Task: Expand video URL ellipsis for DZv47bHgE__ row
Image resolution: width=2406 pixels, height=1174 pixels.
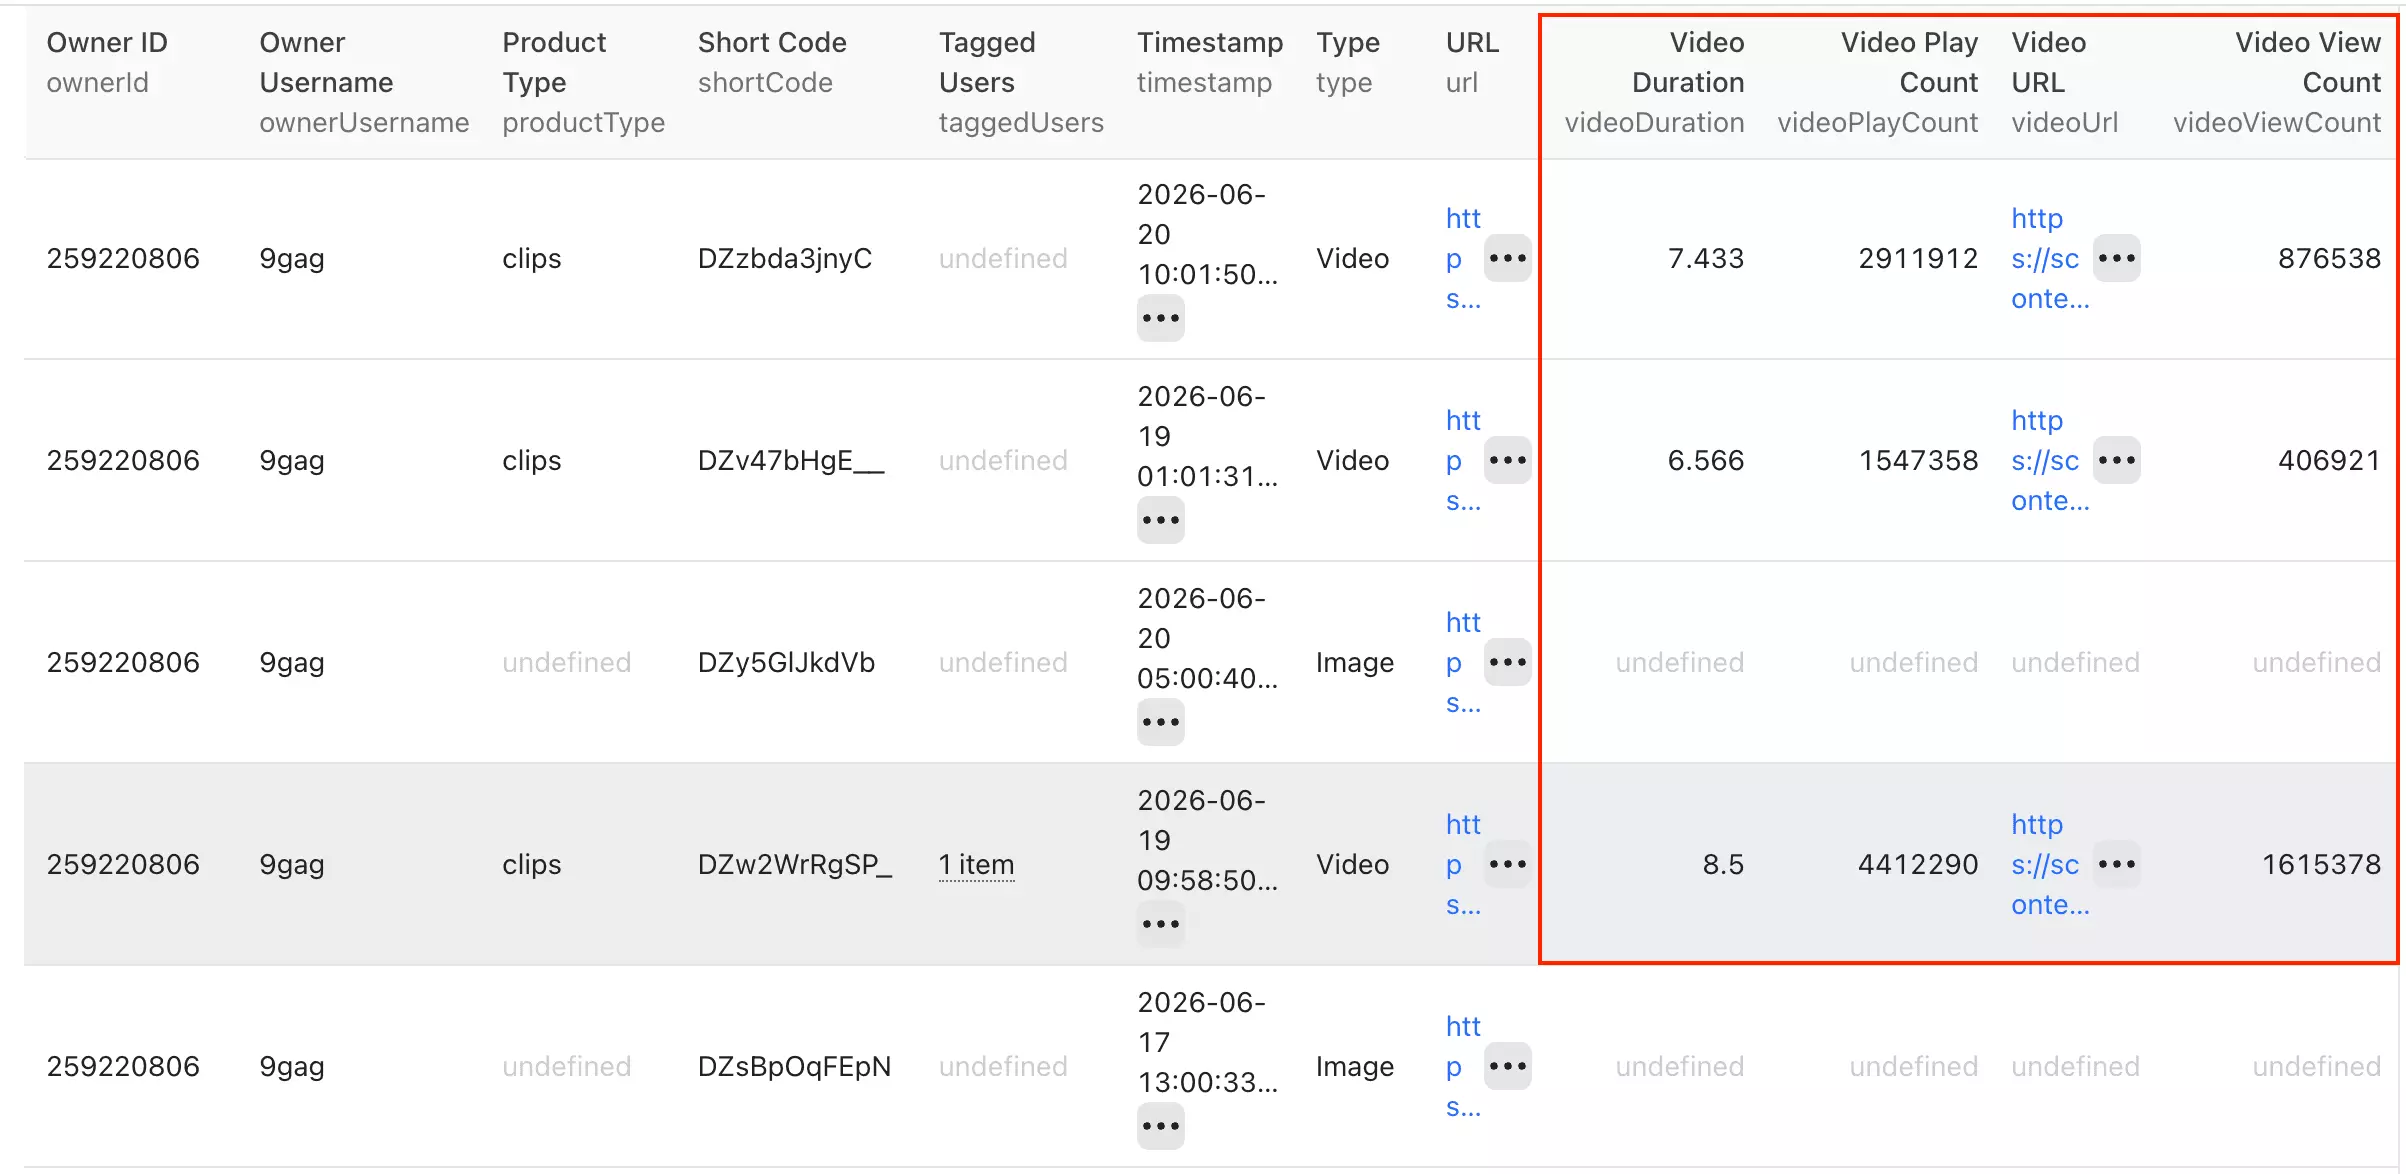Action: click(2116, 460)
